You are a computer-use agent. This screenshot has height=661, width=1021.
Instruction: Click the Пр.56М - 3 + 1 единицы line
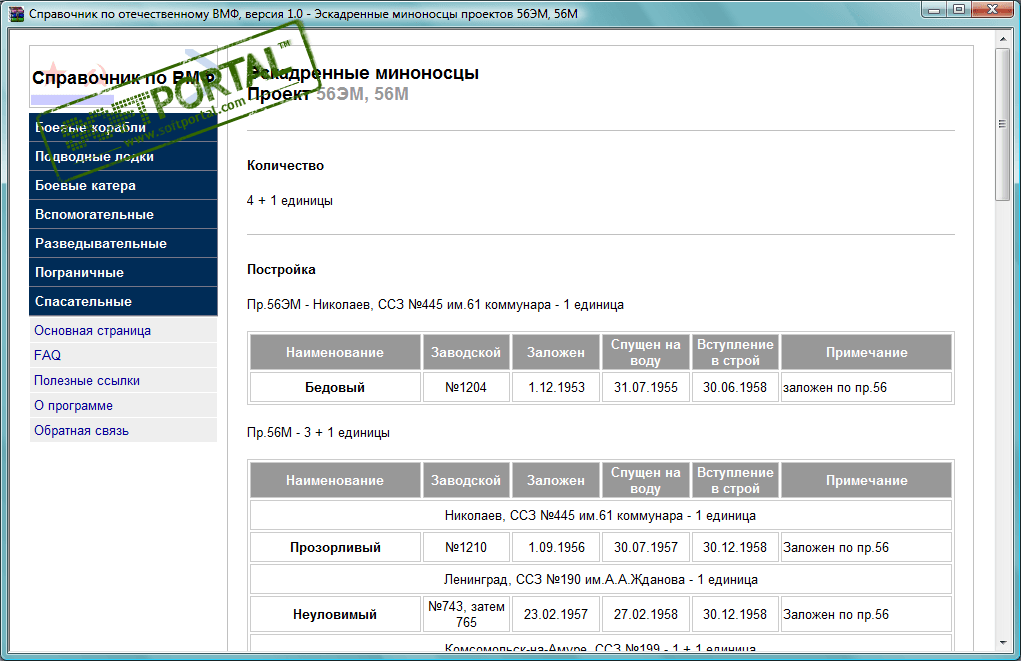pos(318,432)
